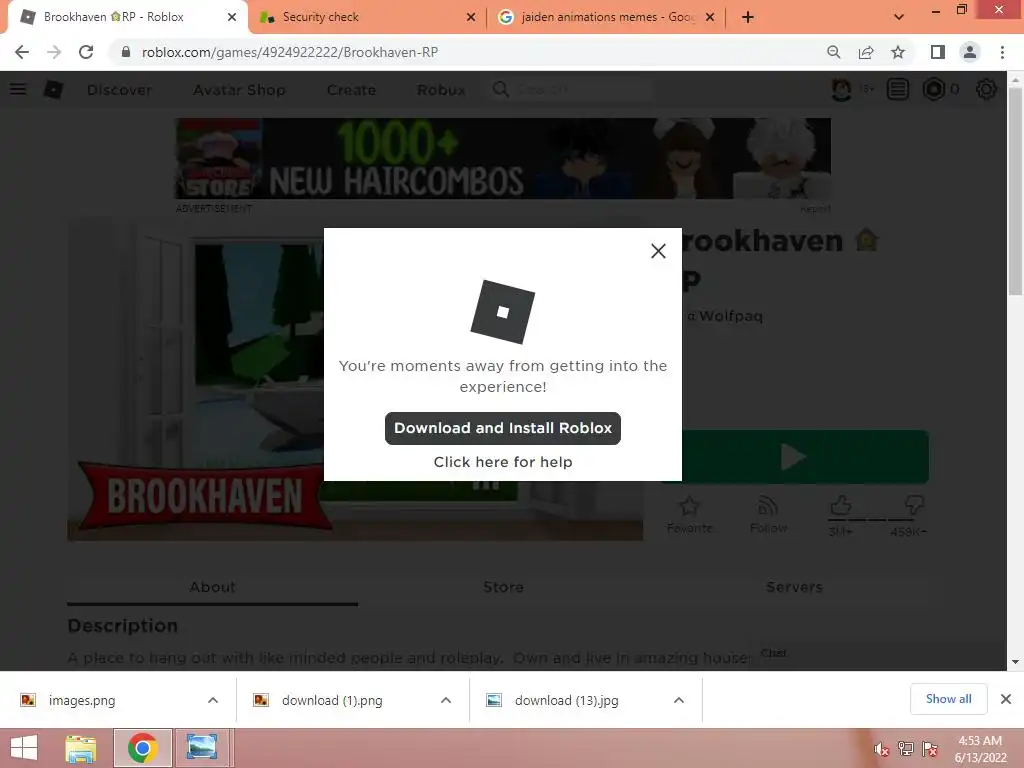The width and height of the screenshot is (1024, 768).
Task: Click the Roblox home logo
Action: click(54, 89)
